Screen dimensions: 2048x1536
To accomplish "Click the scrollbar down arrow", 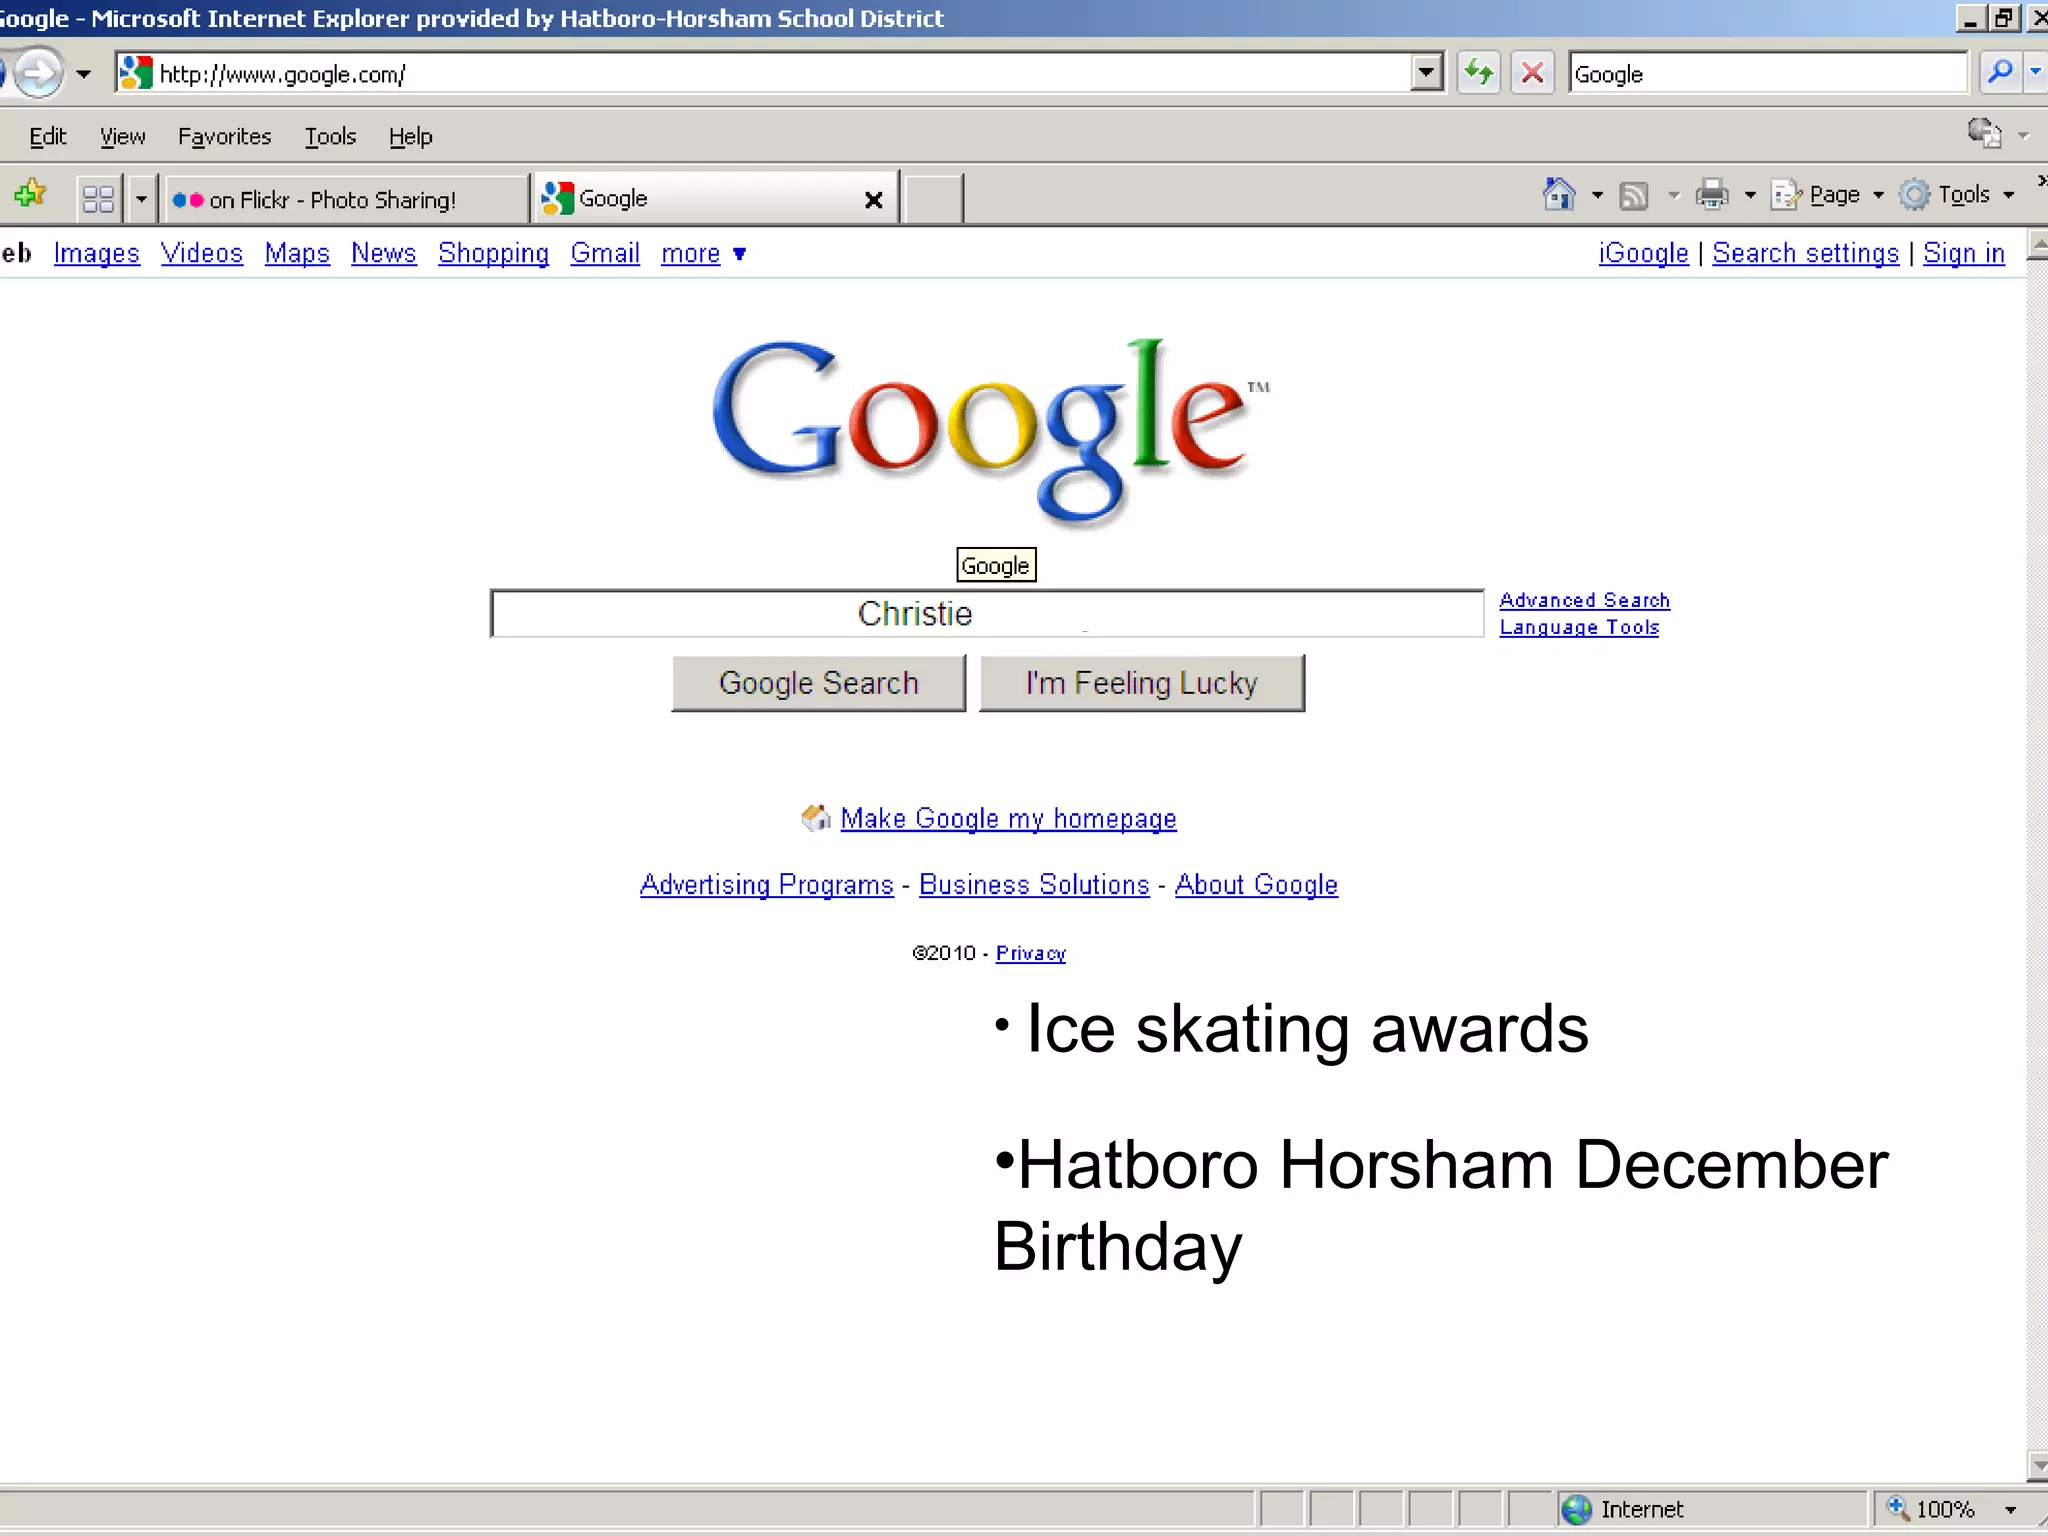I will (x=2037, y=1464).
